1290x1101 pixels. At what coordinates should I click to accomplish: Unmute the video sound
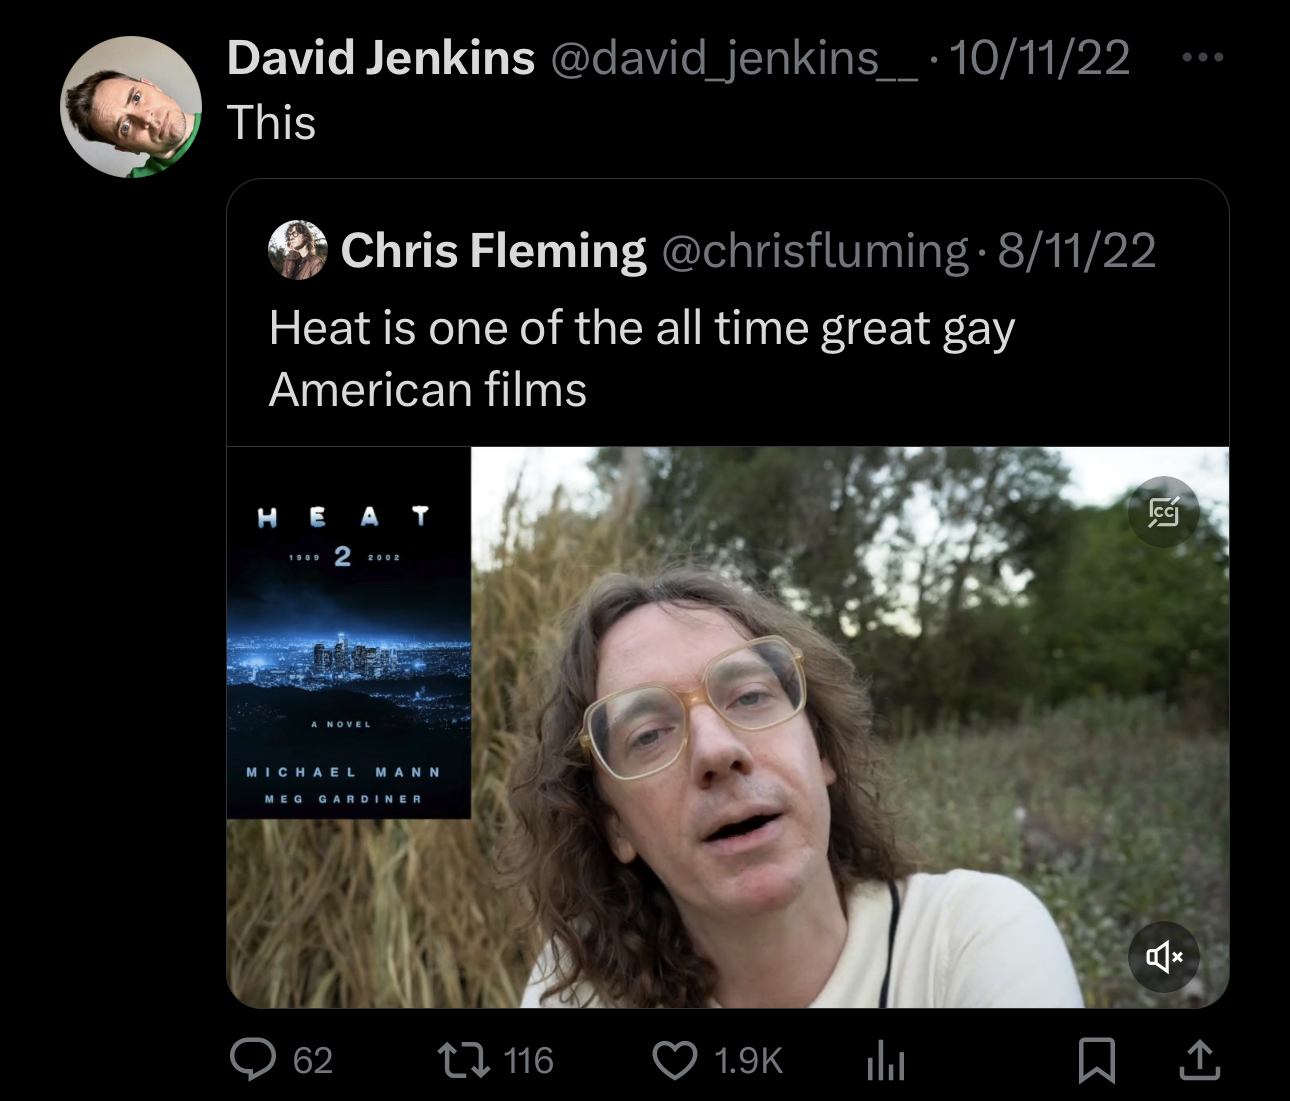[1164, 957]
